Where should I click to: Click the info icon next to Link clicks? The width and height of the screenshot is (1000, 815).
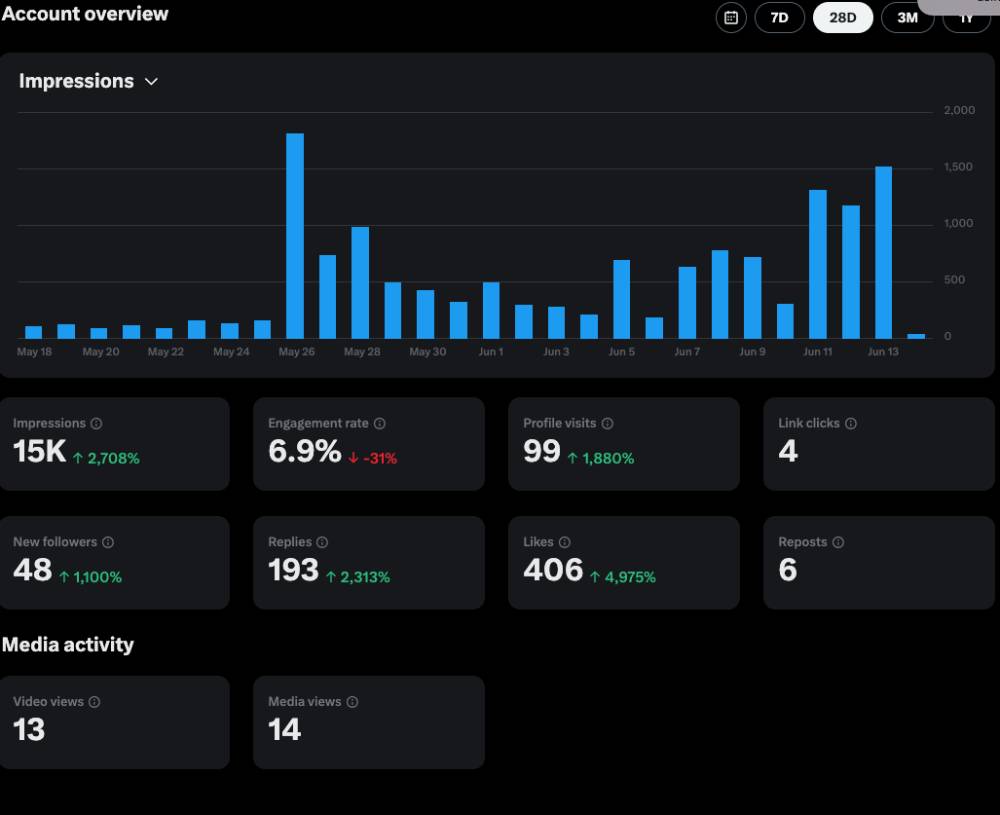851,423
